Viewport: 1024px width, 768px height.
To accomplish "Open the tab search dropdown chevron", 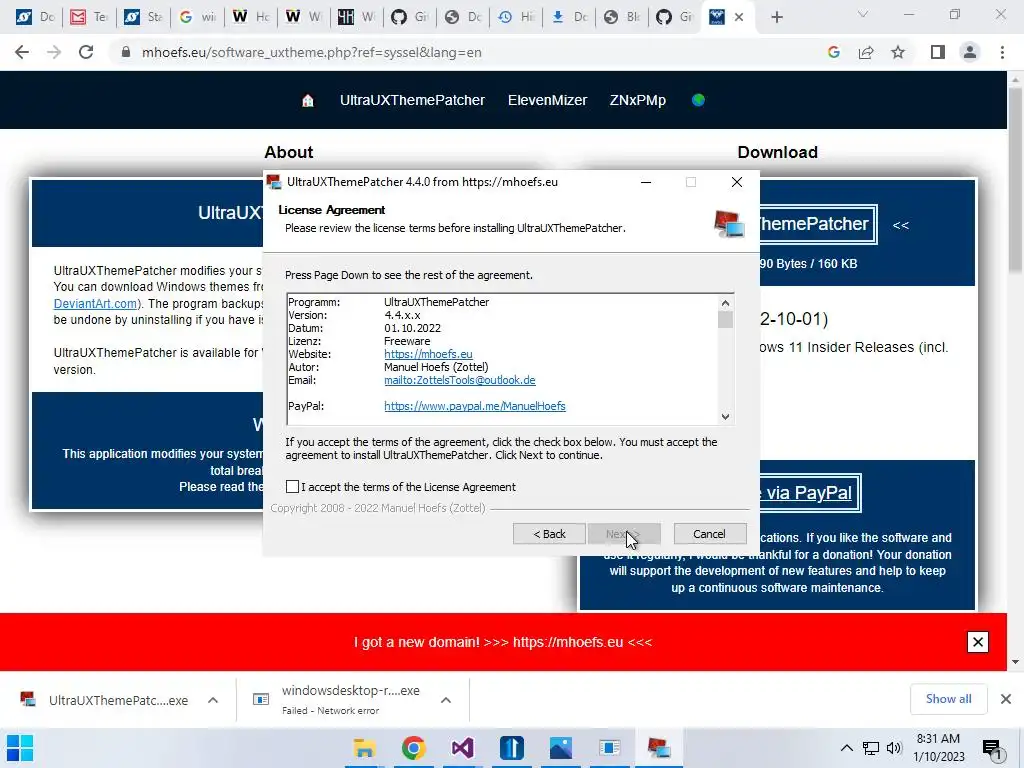I will [863, 14].
